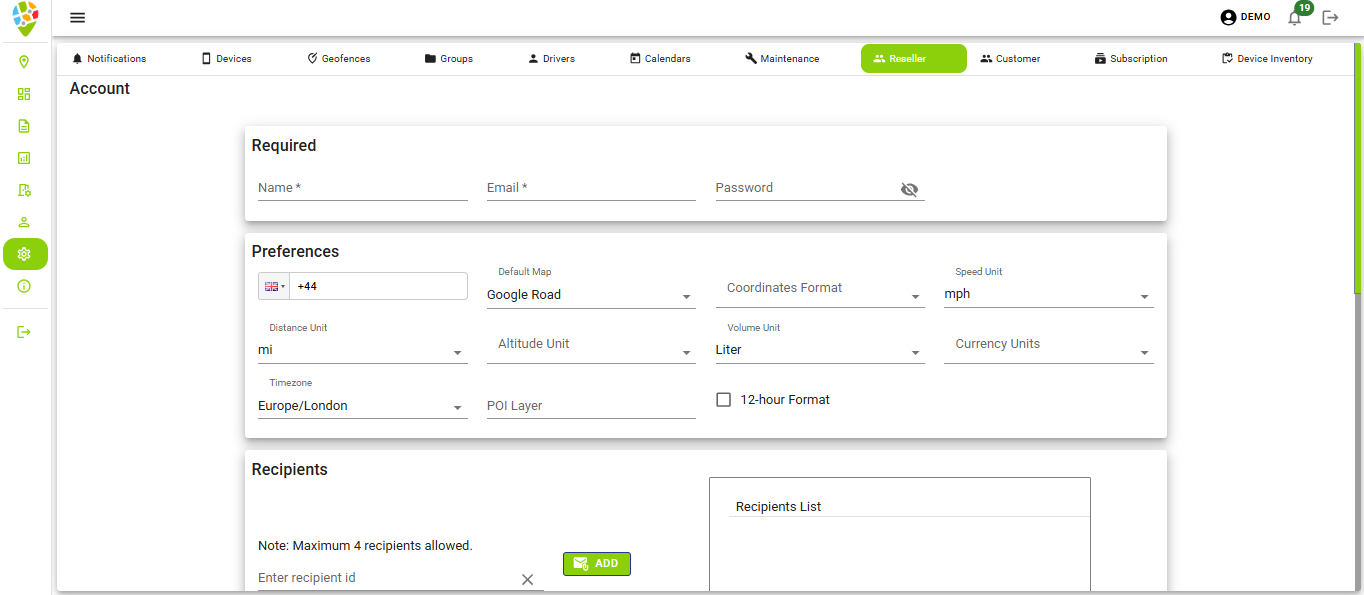Click the logout icon at top right
1364x595 pixels.
(x=1330, y=17)
